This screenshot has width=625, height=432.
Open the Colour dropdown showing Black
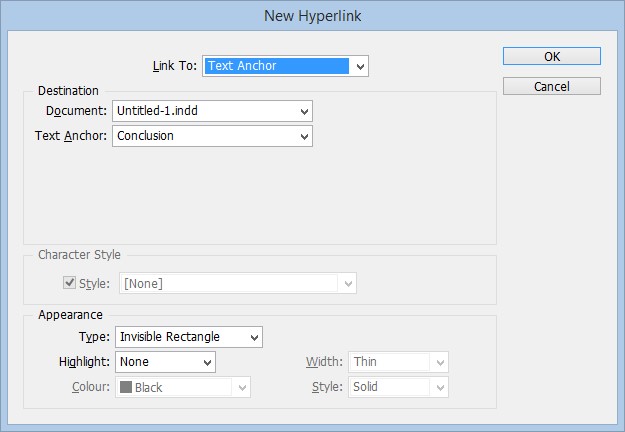pos(183,387)
